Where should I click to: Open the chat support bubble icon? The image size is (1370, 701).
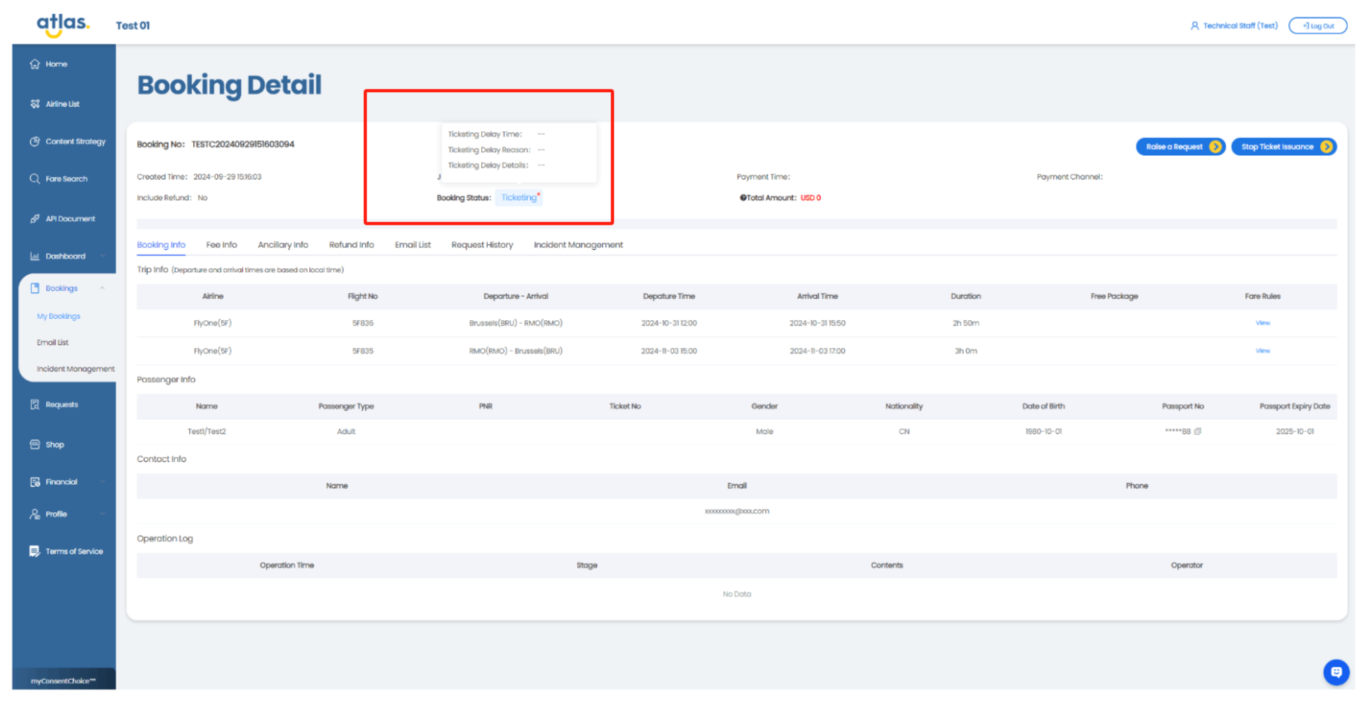pyautogui.click(x=1336, y=672)
